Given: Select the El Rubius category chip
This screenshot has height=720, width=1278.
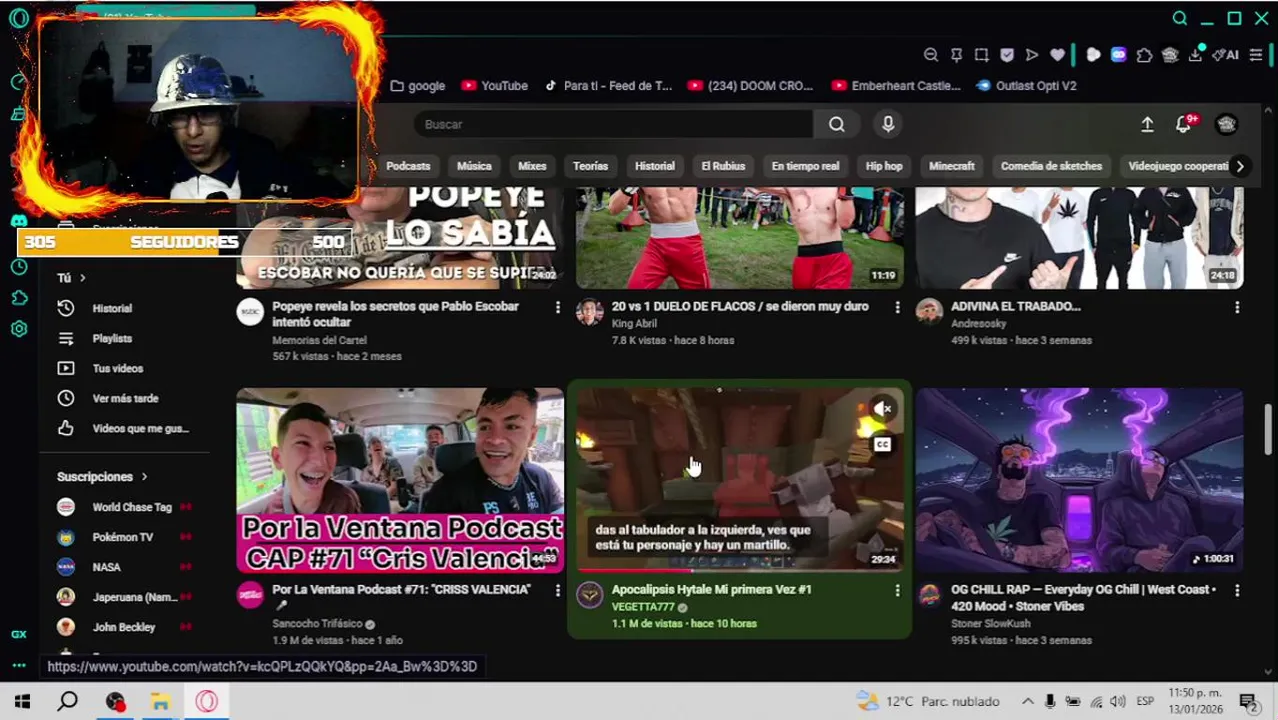Looking at the screenshot, I should click(x=723, y=166).
